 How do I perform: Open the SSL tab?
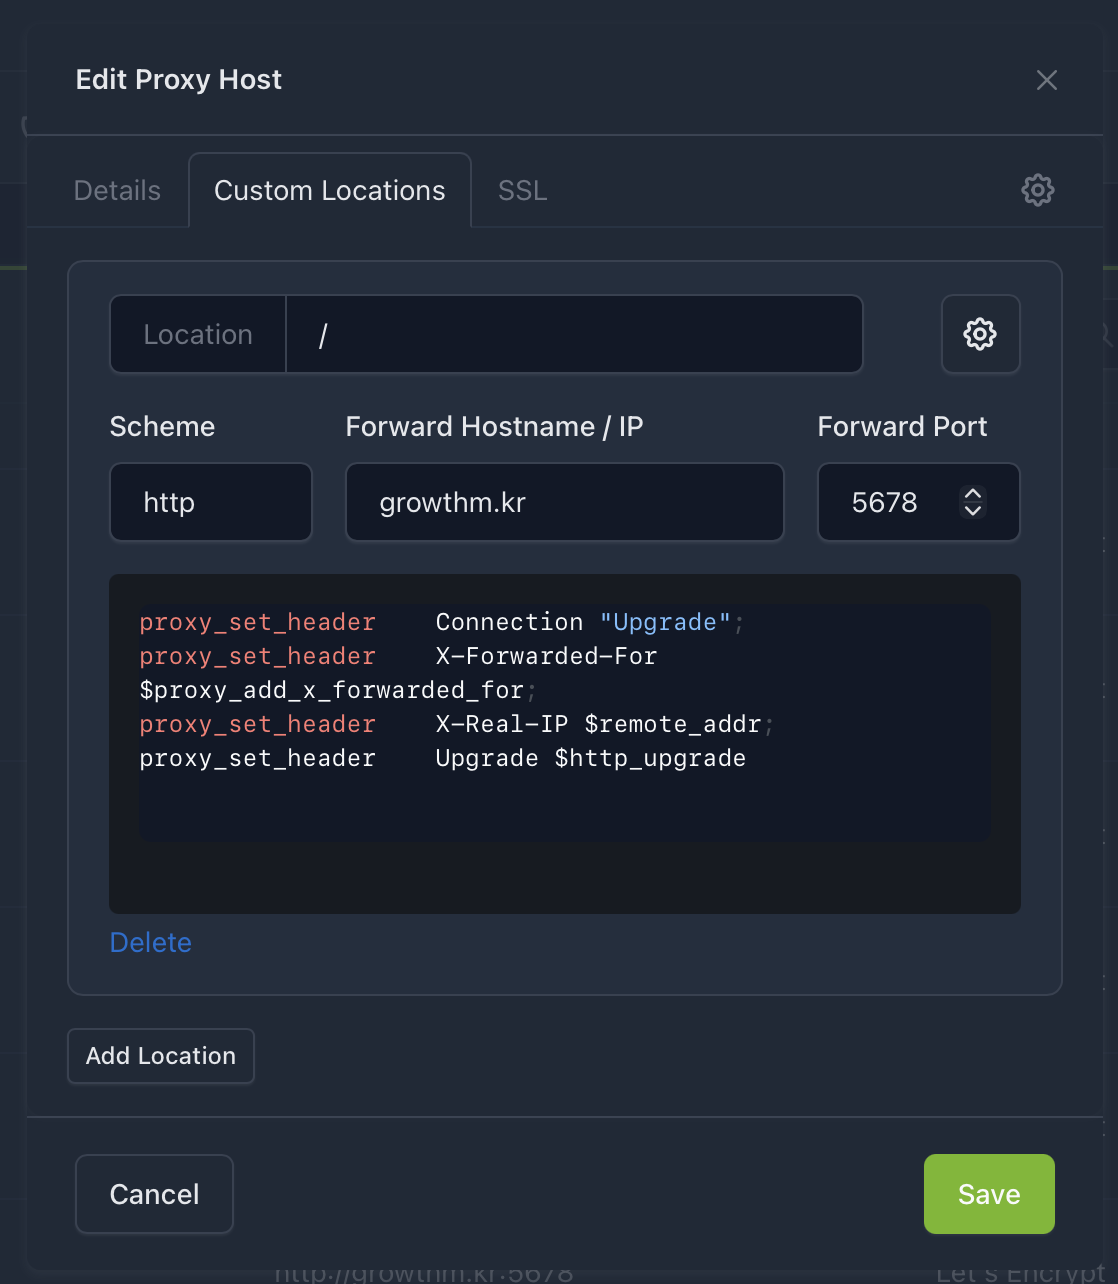522,190
